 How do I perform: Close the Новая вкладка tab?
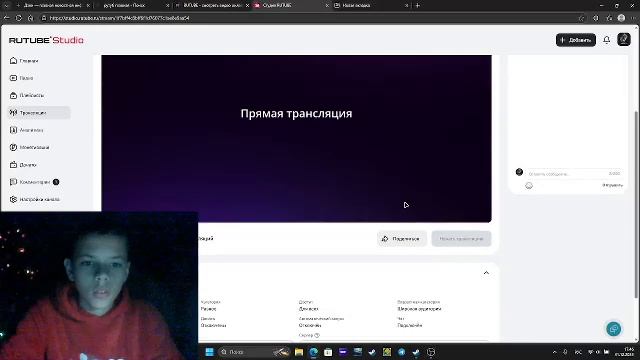point(407,5)
